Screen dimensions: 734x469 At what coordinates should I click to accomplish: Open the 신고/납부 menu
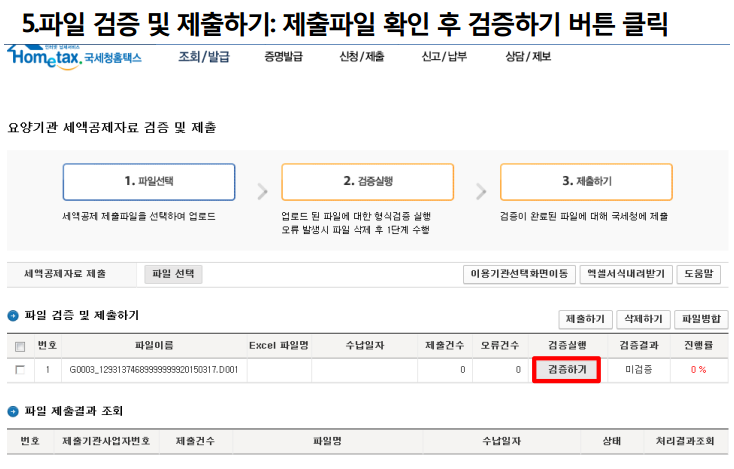[445, 57]
